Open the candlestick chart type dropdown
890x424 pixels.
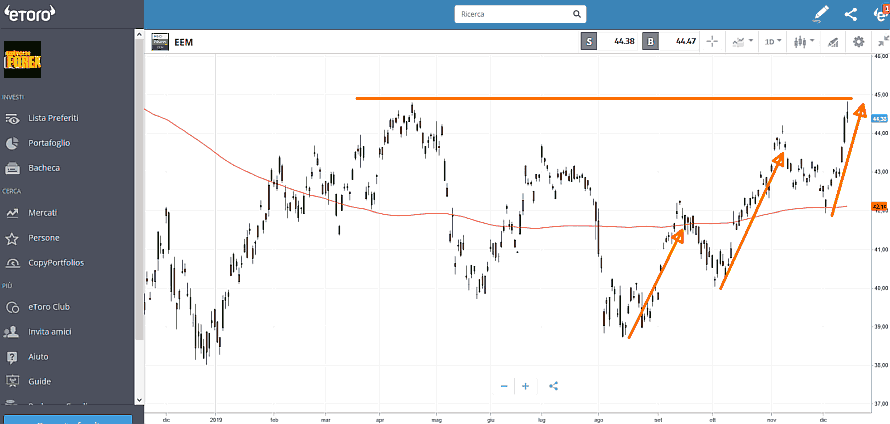(x=803, y=42)
